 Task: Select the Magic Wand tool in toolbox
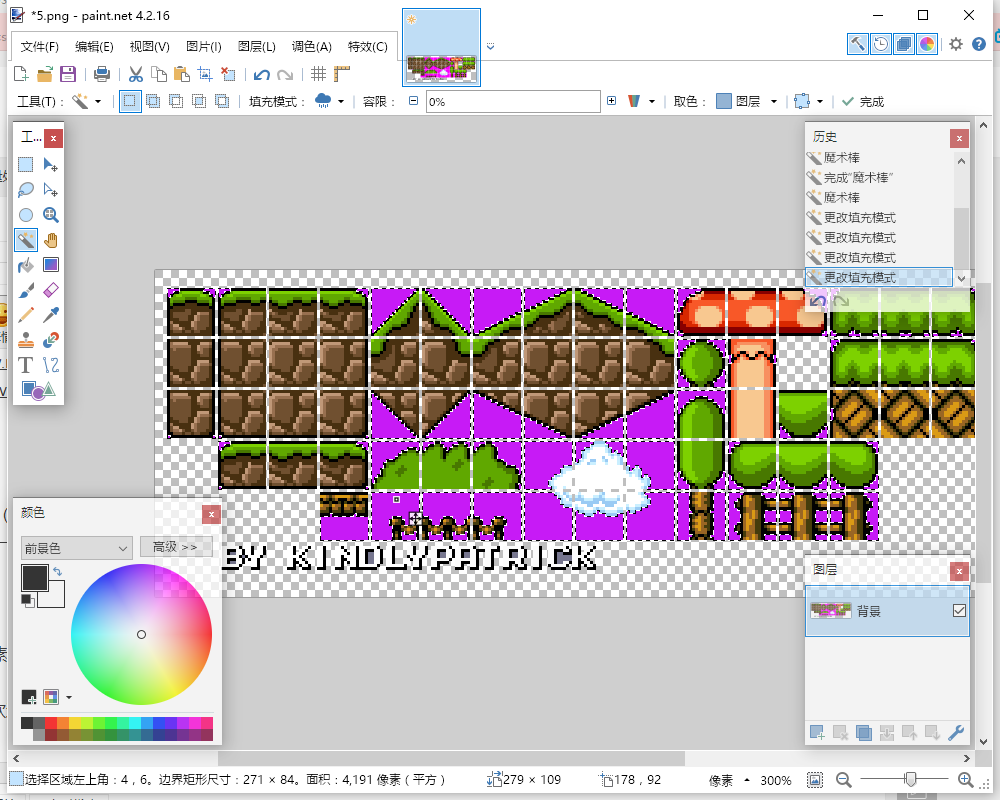26,240
